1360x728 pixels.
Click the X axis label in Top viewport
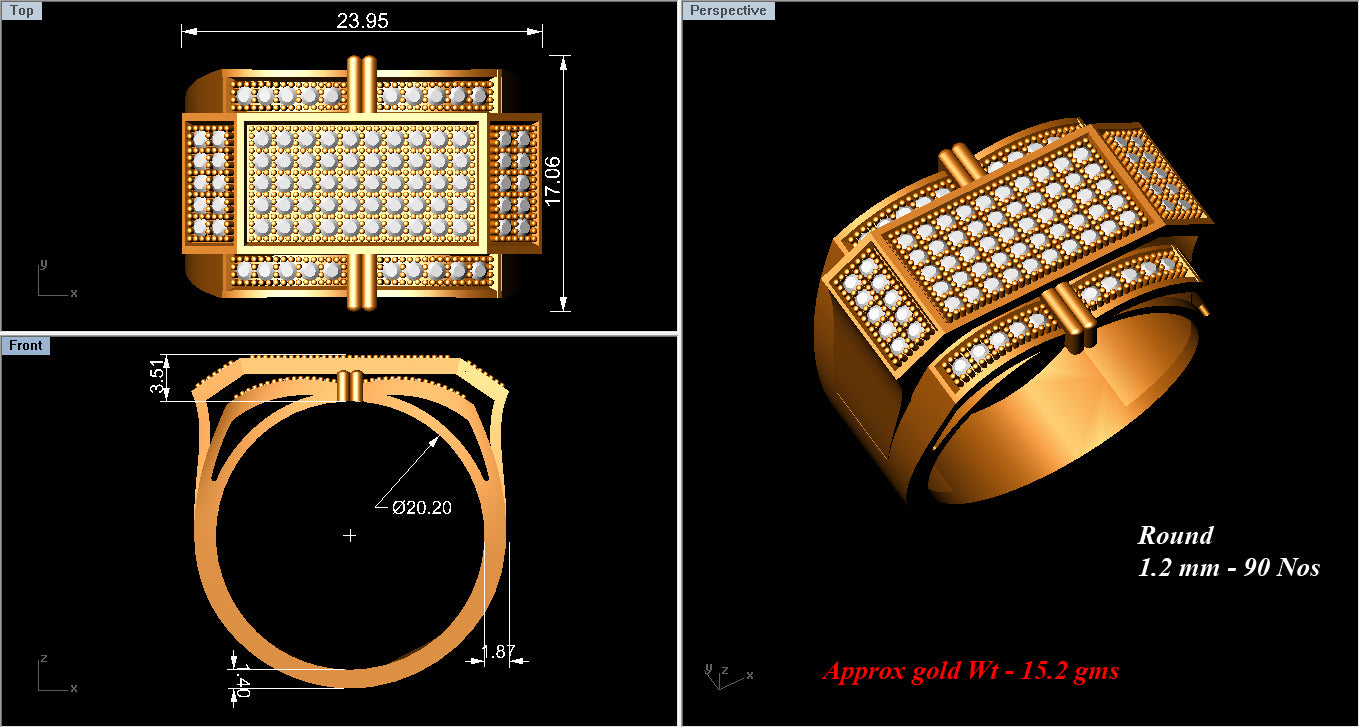click(x=74, y=294)
